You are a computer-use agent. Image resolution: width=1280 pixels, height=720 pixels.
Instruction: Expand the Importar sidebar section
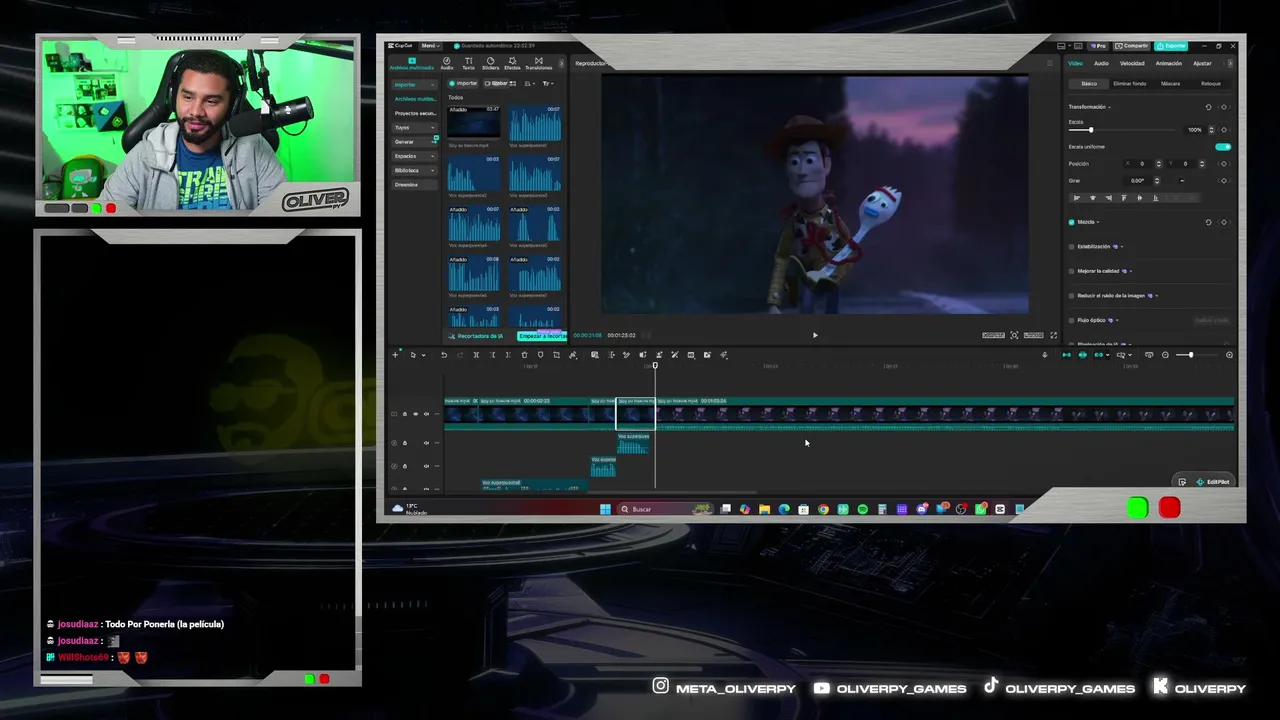point(414,85)
